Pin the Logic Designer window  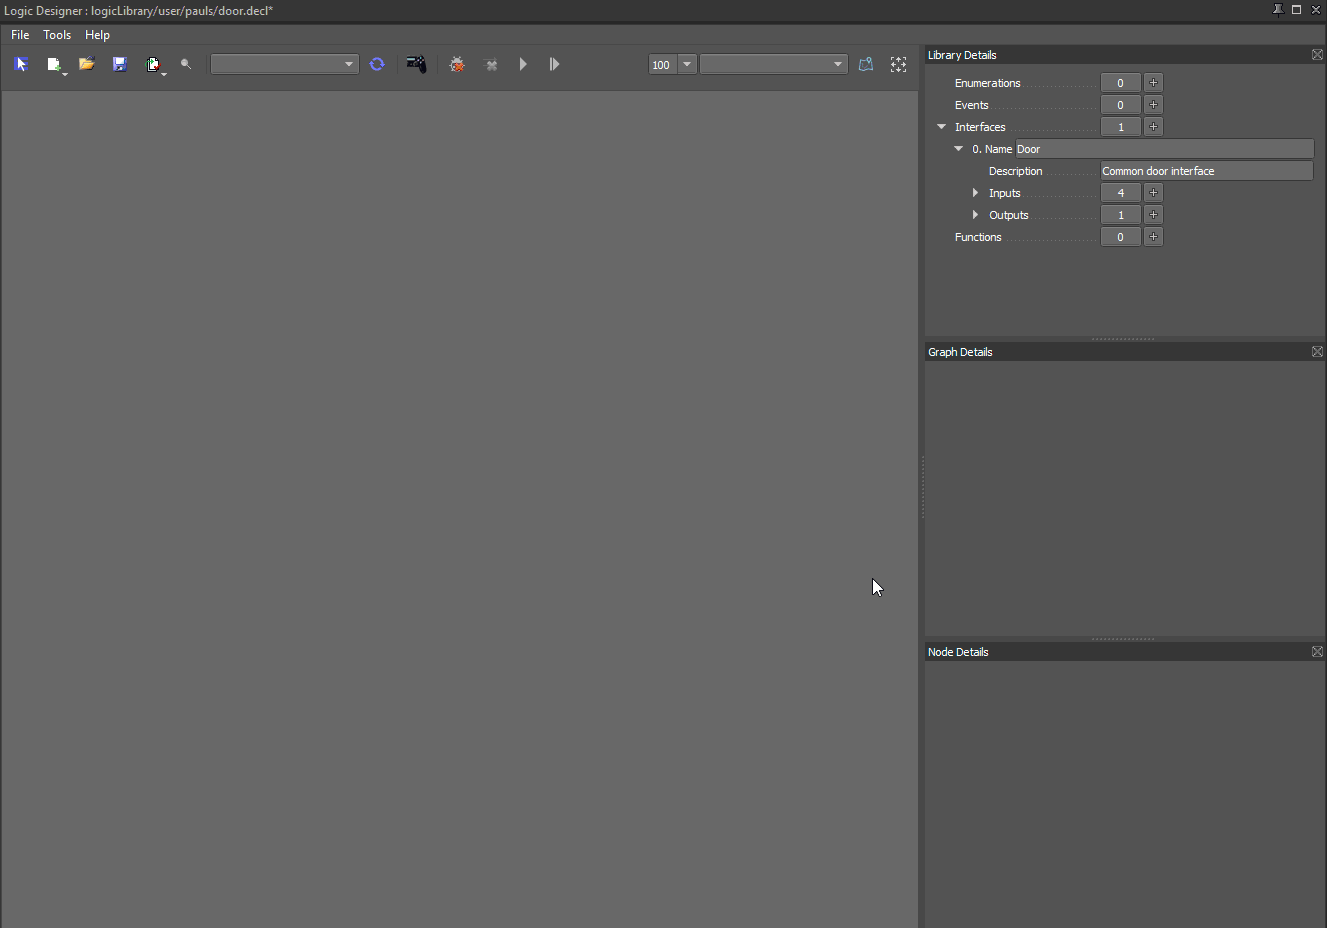tap(1278, 10)
